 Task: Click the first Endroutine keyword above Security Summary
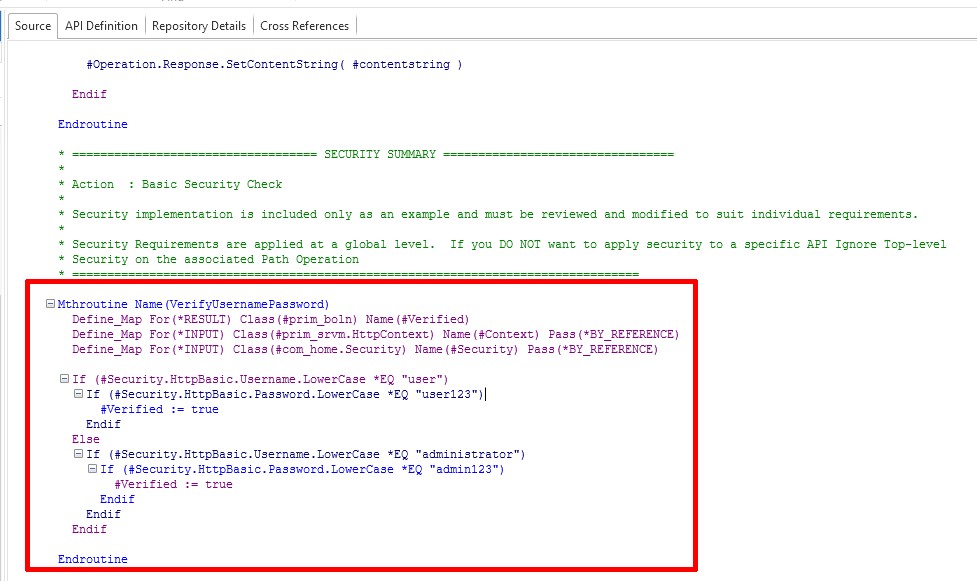point(93,124)
